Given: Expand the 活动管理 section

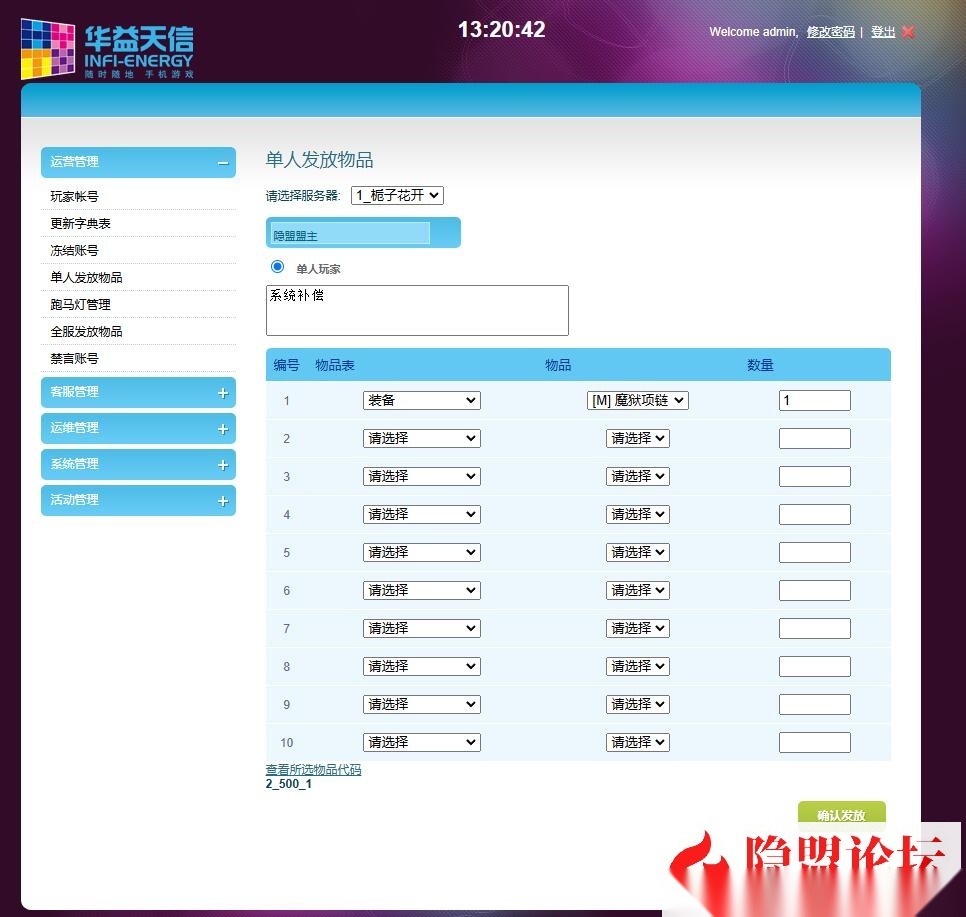Looking at the screenshot, I should point(138,500).
